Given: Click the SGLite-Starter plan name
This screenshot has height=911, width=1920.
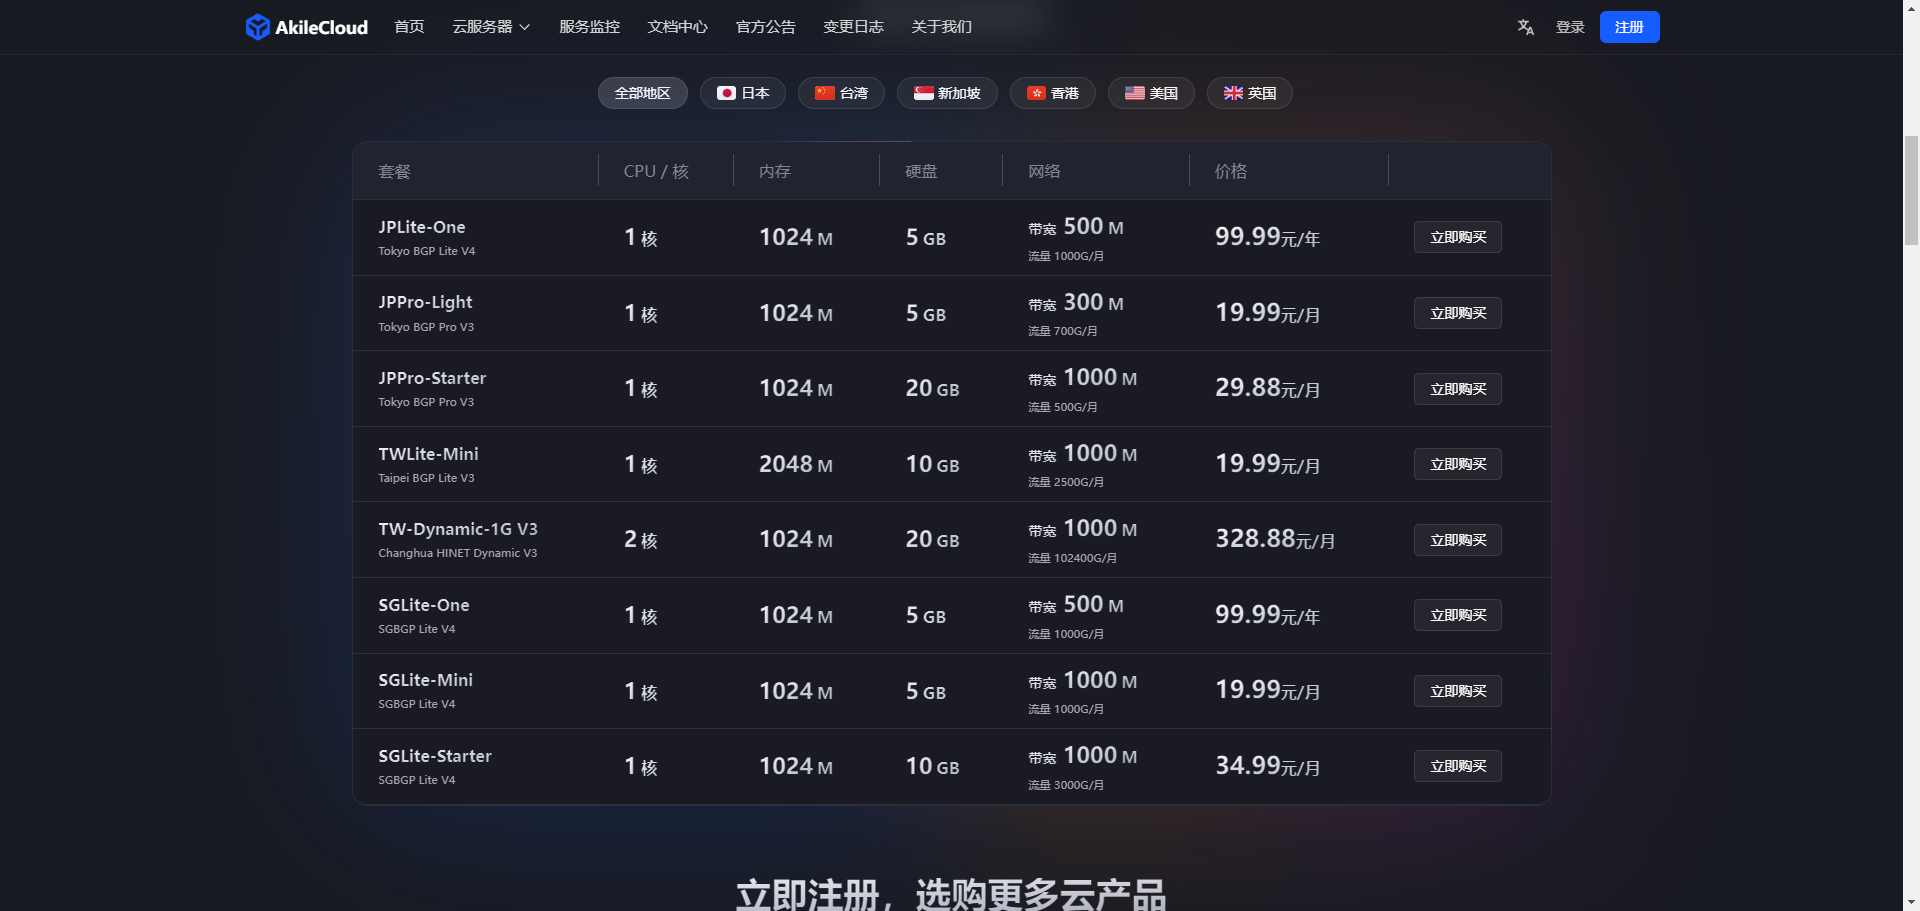Looking at the screenshot, I should (x=435, y=756).
